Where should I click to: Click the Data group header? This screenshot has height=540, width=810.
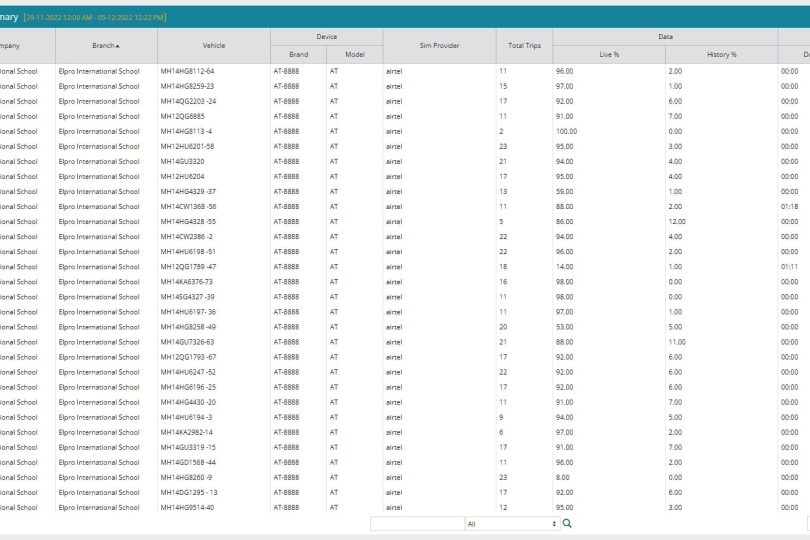(665, 36)
